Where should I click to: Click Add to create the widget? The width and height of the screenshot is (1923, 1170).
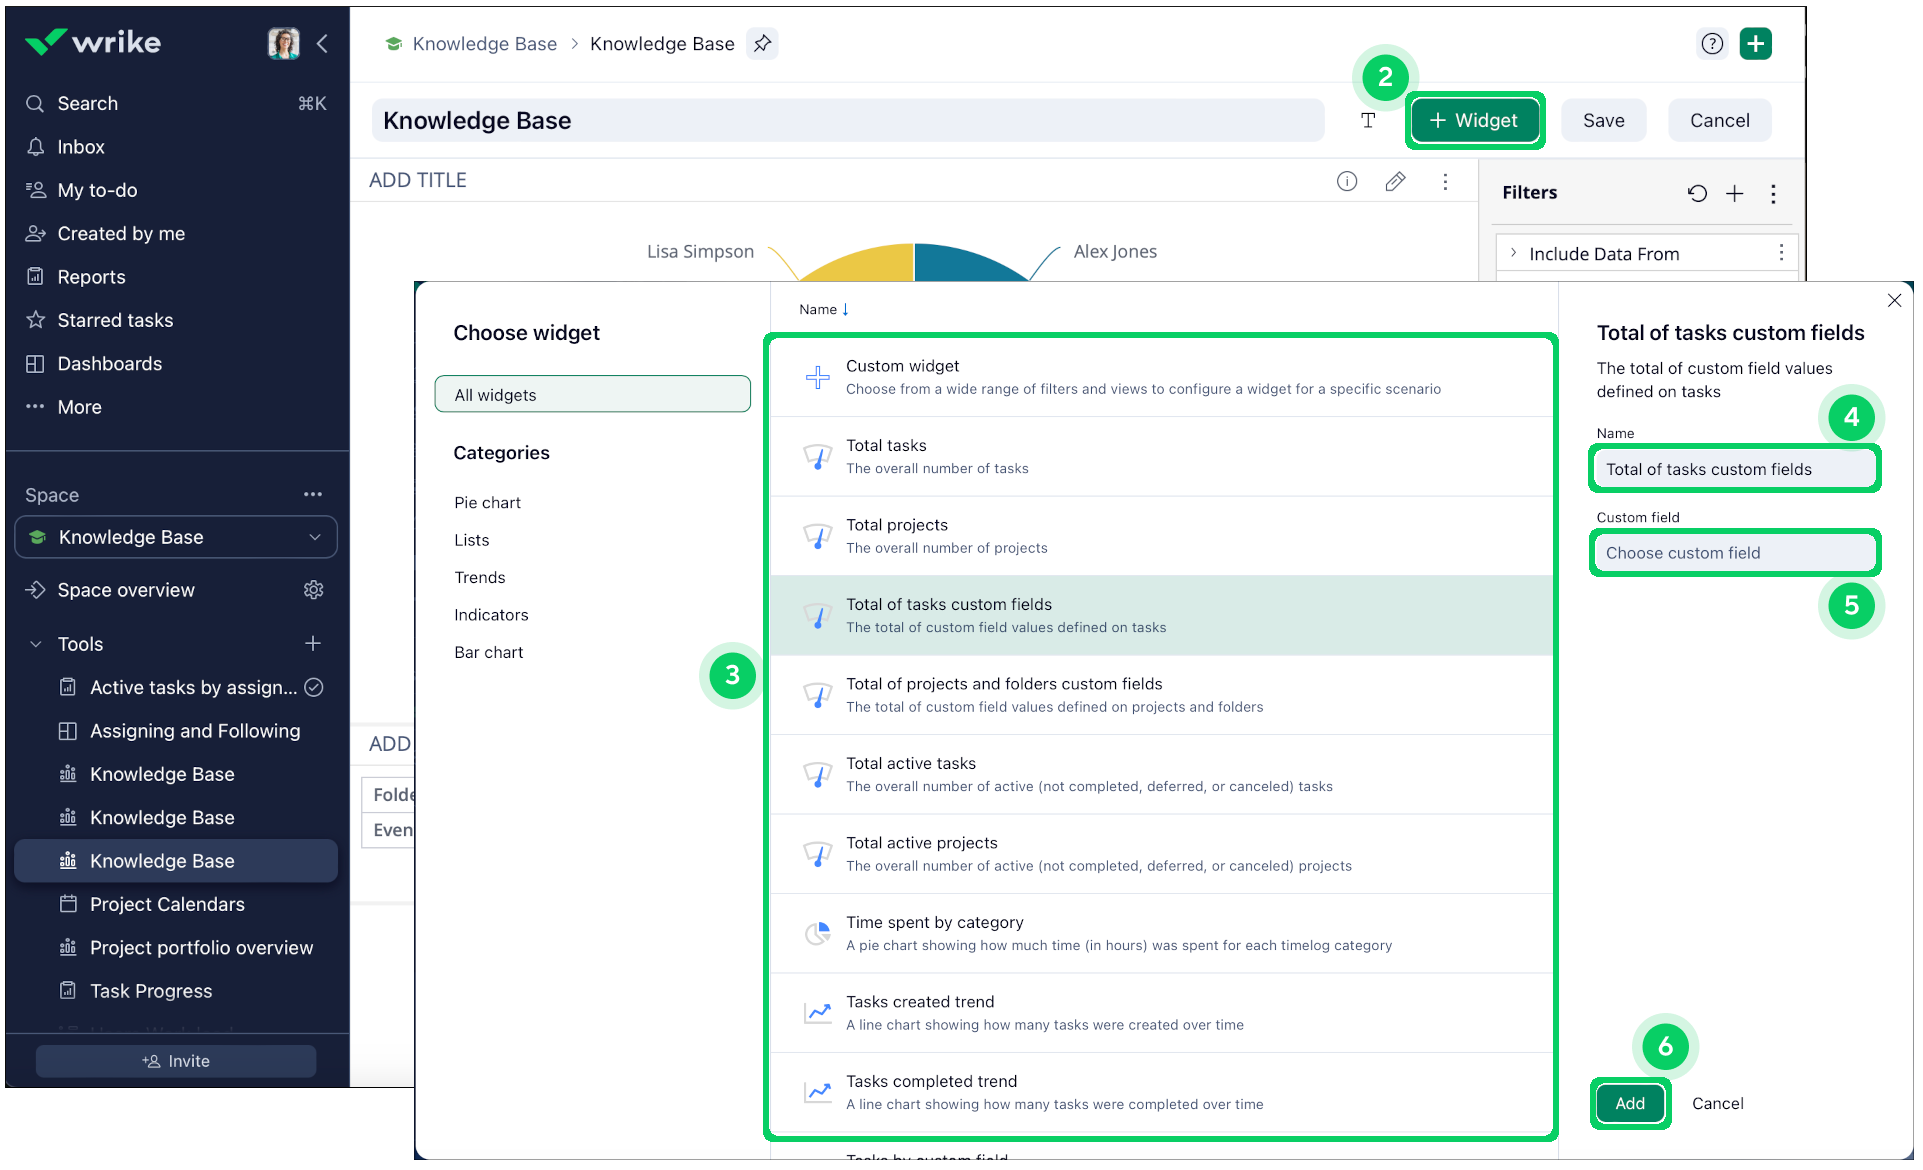pyautogui.click(x=1629, y=1103)
